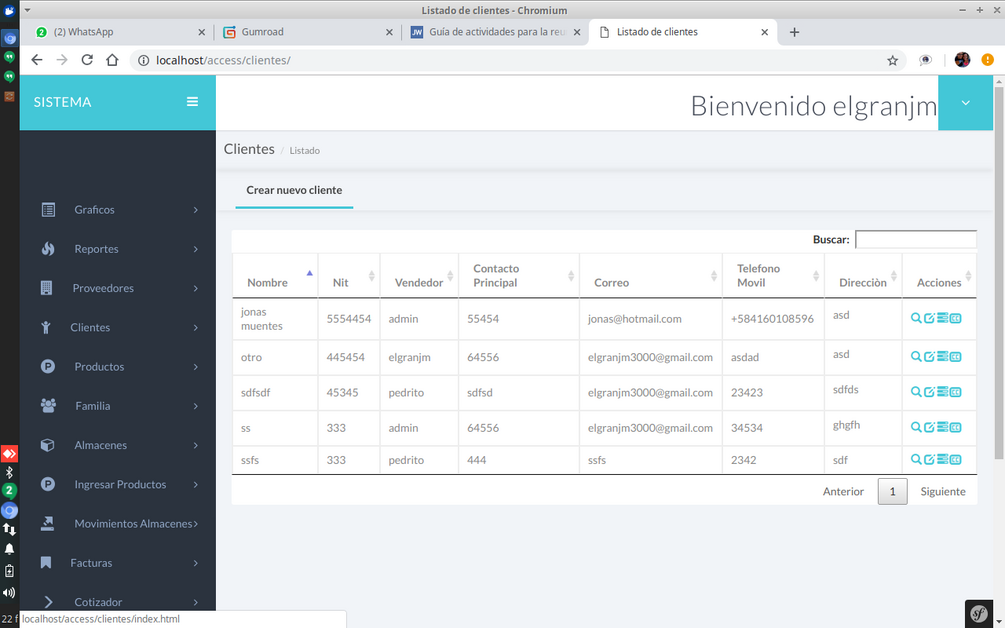Toggle the sidebar hamburger menu icon
Viewport: 1005px width, 628px height.
[x=192, y=102]
